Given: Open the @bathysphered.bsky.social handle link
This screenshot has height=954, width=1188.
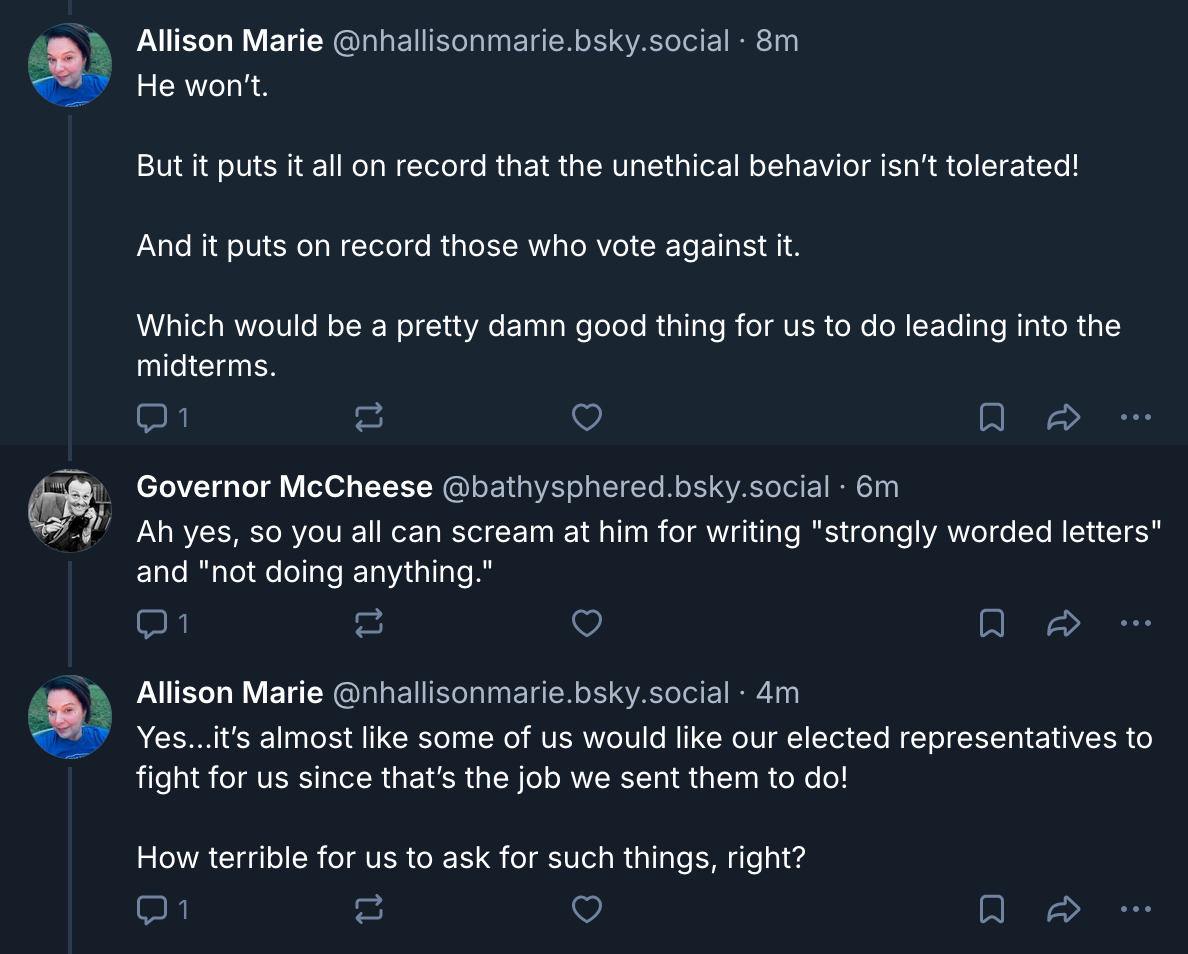Looking at the screenshot, I should pos(635,487).
